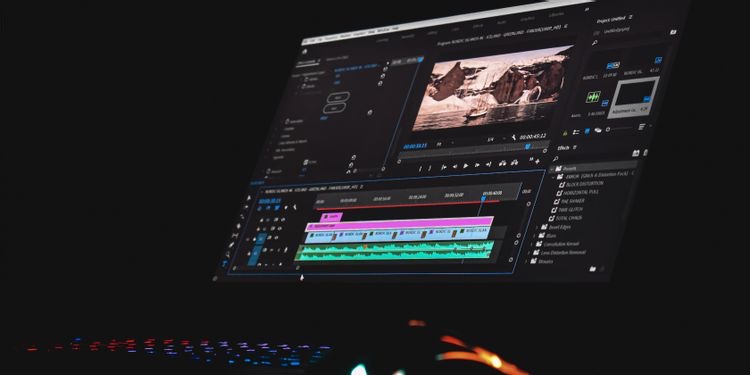Click the timeline playhead marker
This screenshot has height=375, width=750.
pos(484,198)
